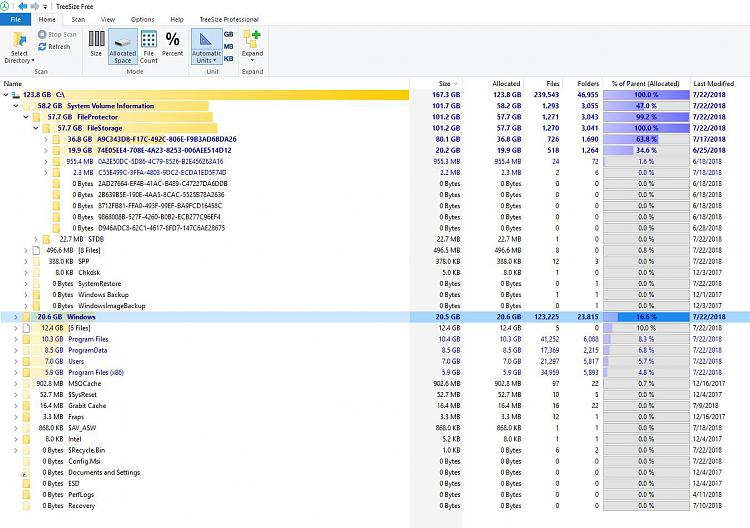Click the $Recycle.Bin folder icon

coord(26,450)
